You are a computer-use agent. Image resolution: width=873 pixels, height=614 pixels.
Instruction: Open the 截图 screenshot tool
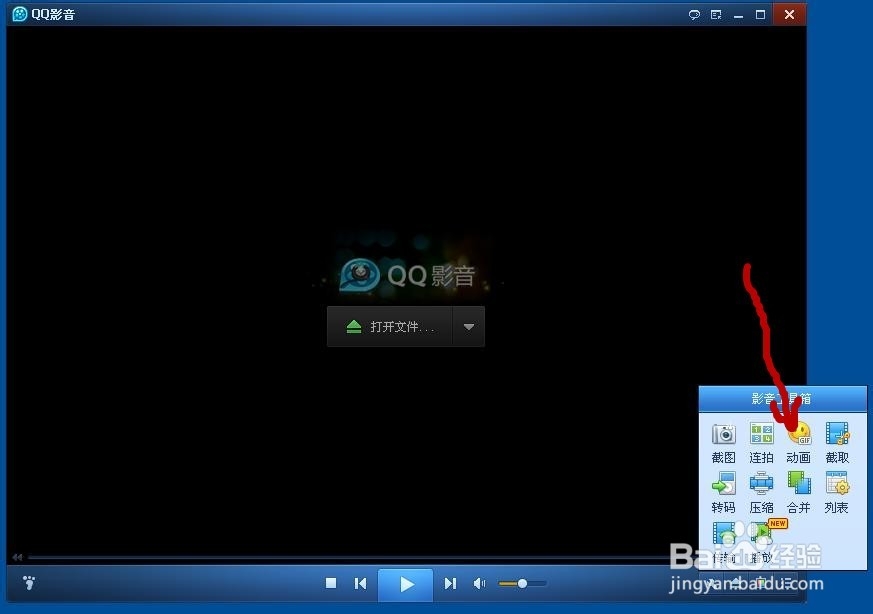pyautogui.click(x=723, y=443)
